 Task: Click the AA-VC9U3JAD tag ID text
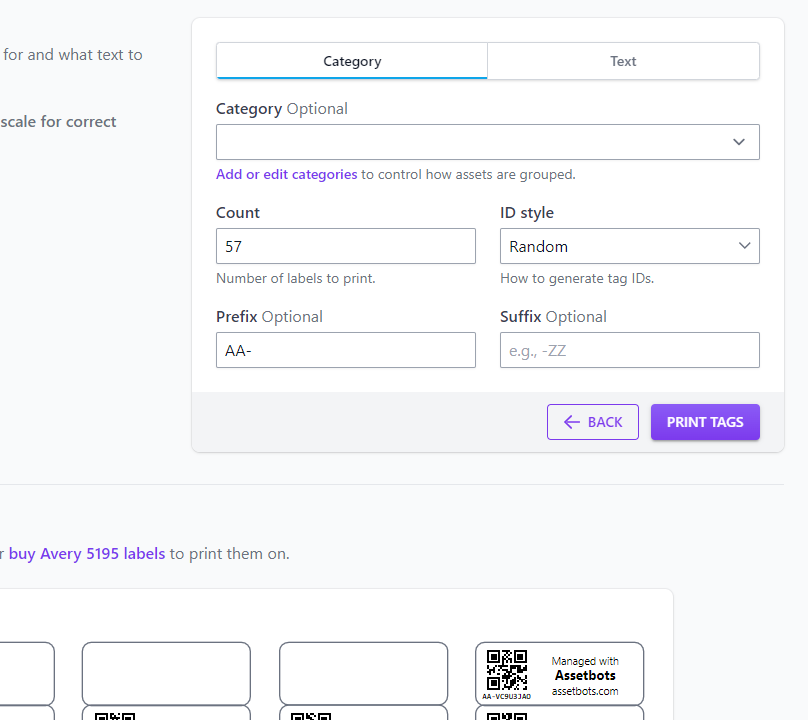pyautogui.click(x=507, y=697)
